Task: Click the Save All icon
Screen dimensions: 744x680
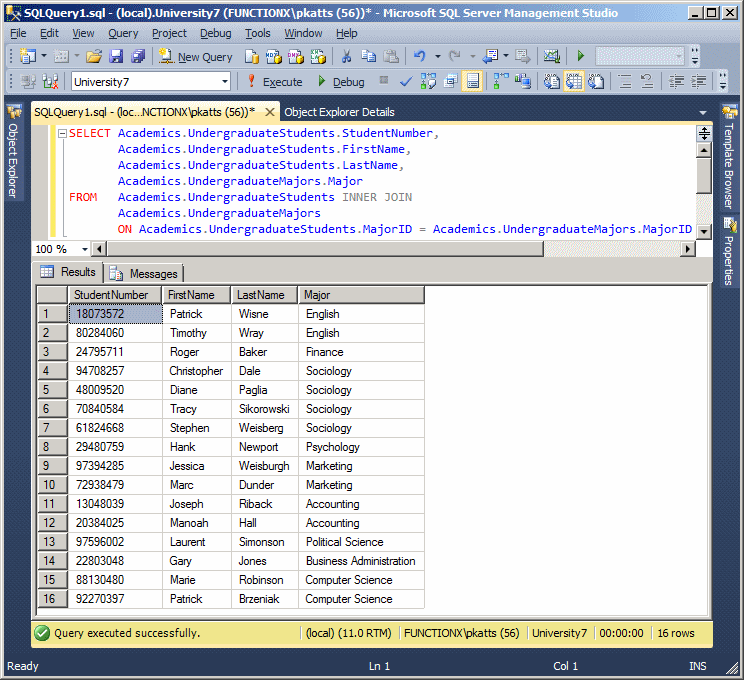Action: 138,56
